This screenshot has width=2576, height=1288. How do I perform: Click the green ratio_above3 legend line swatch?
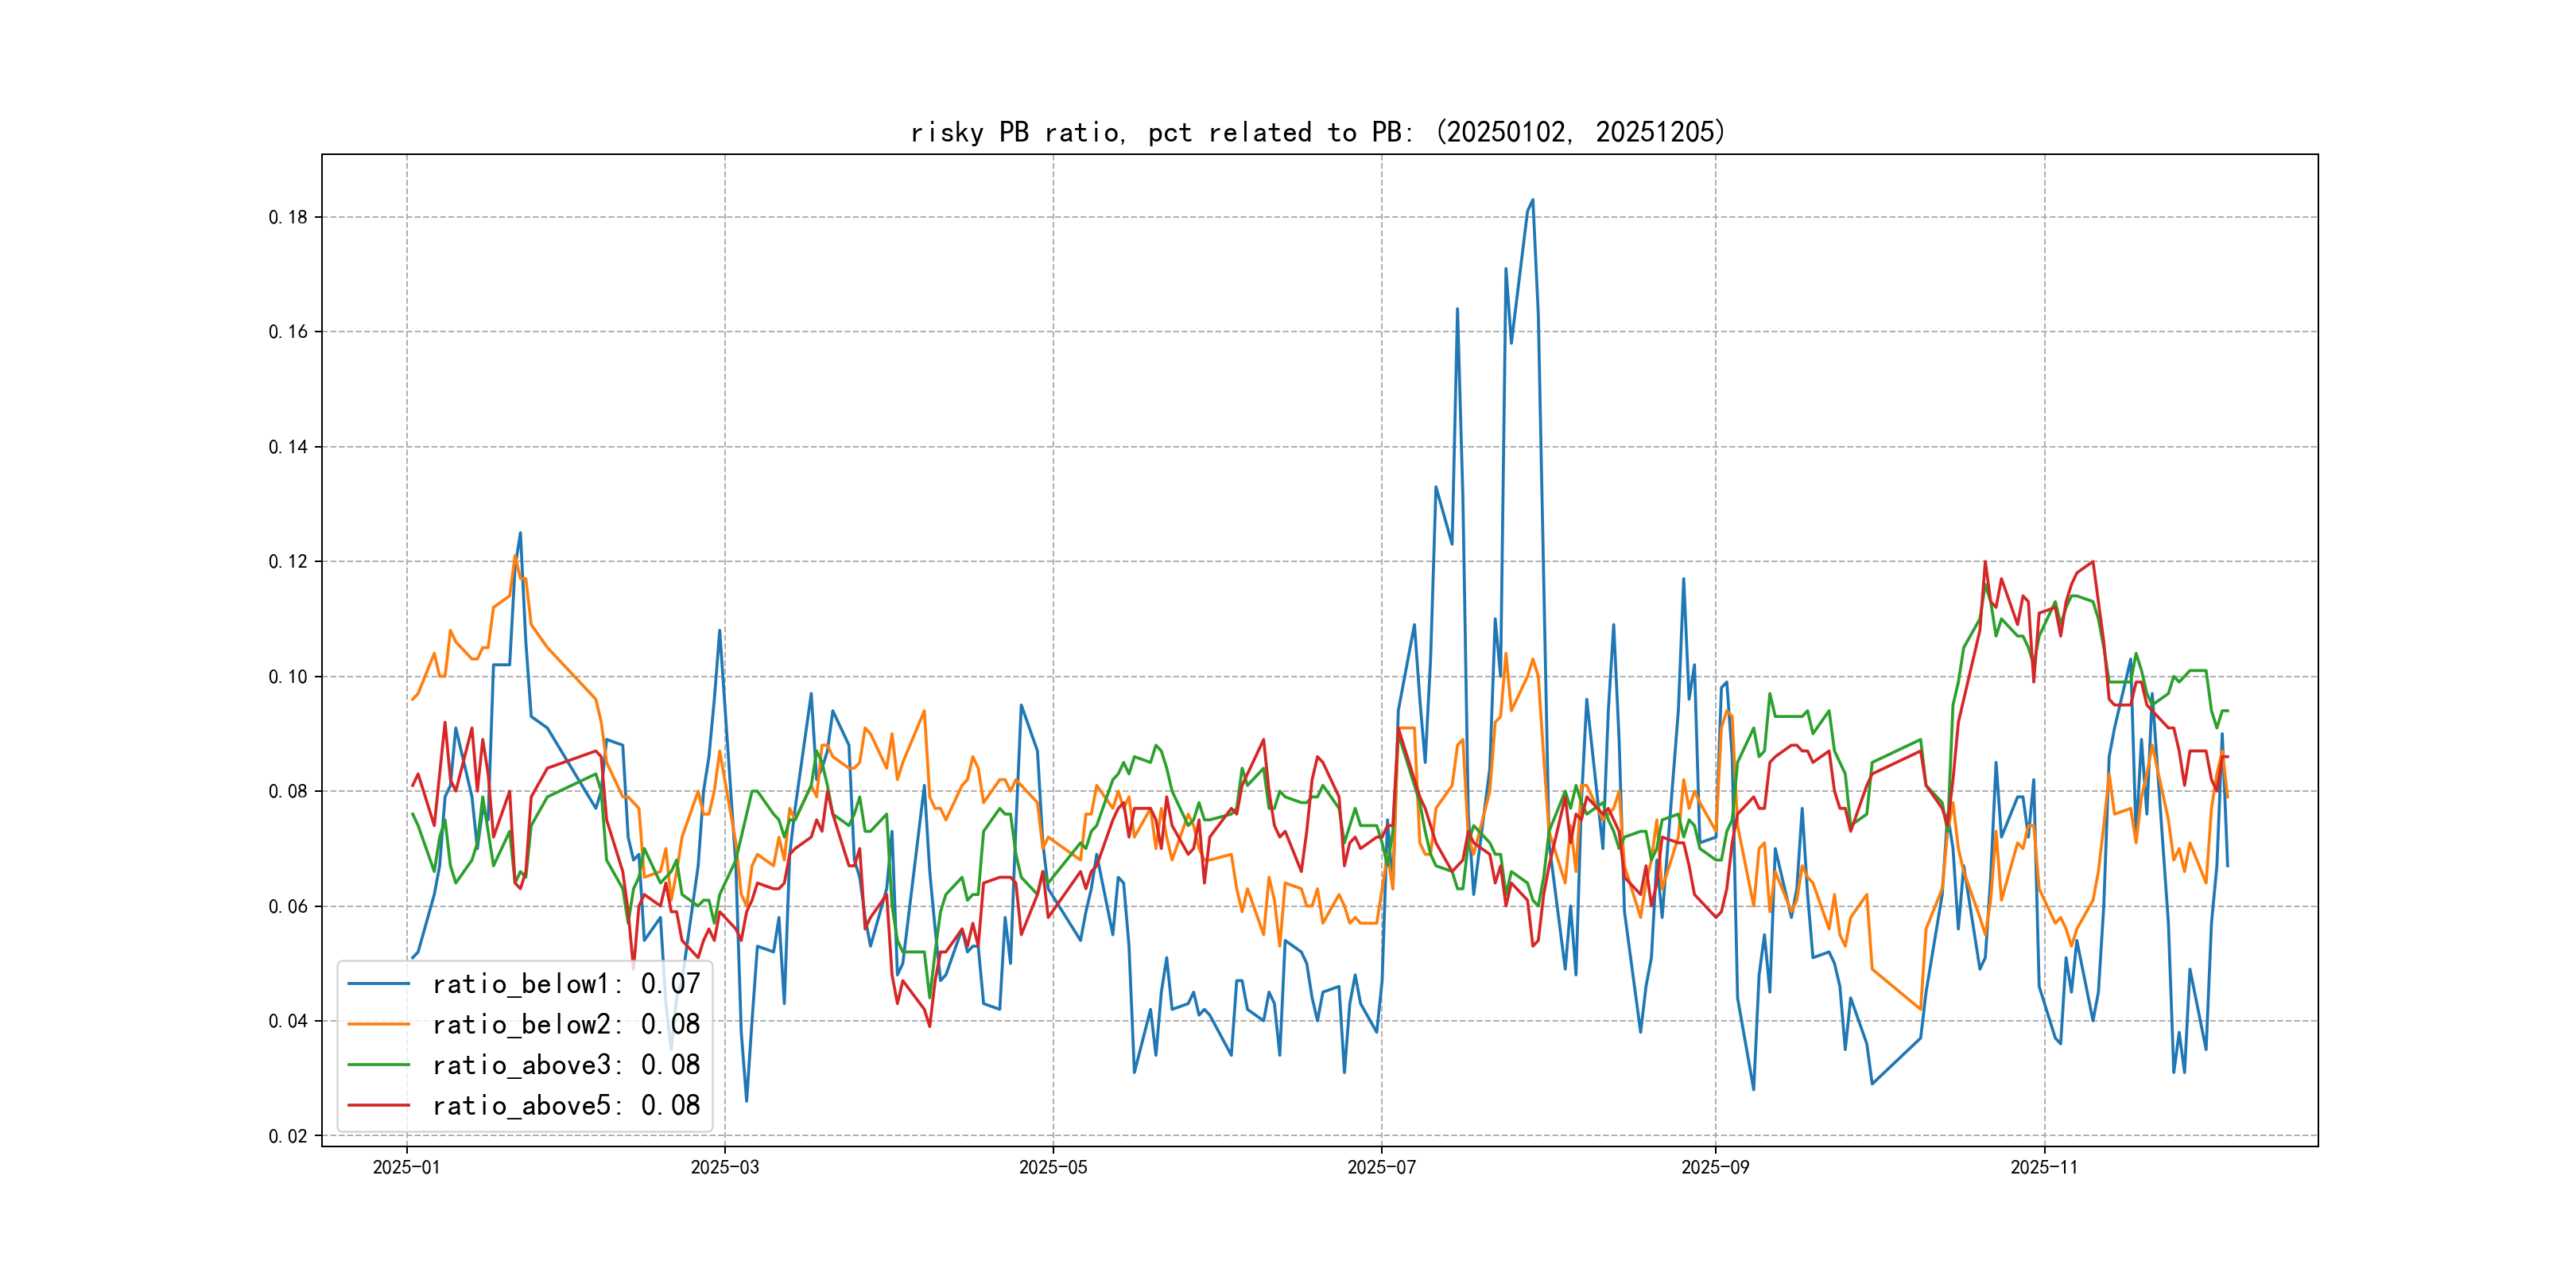point(378,1065)
